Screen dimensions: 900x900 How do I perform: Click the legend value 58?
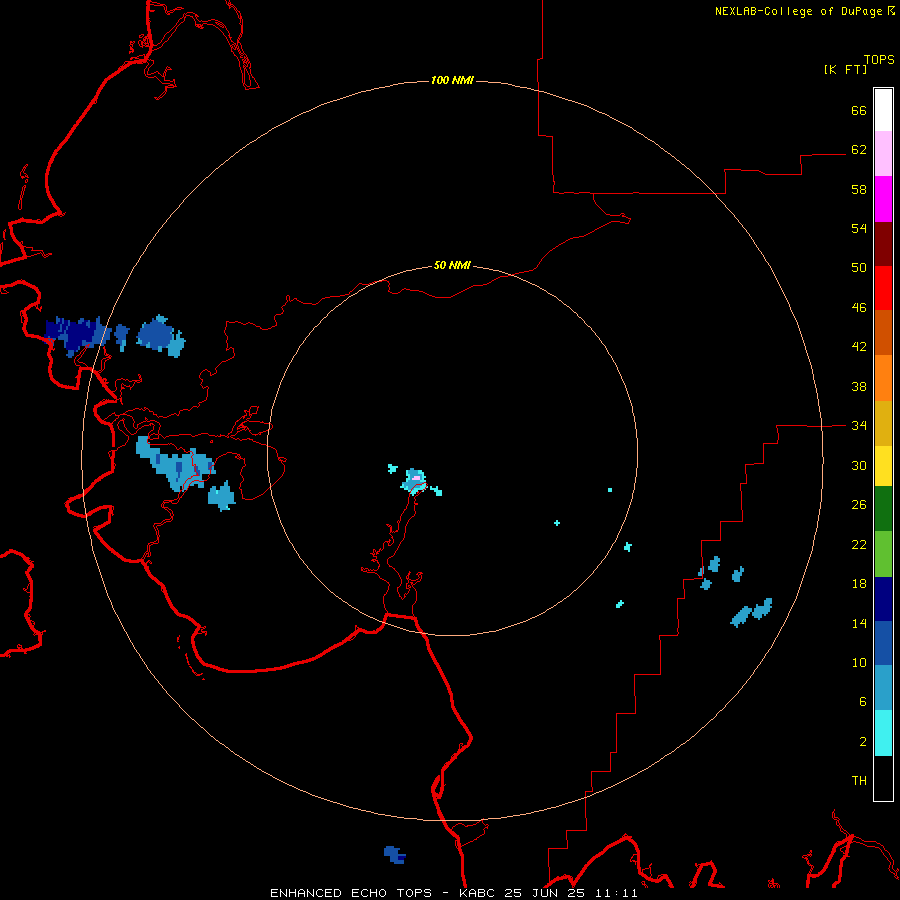pos(859,189)
